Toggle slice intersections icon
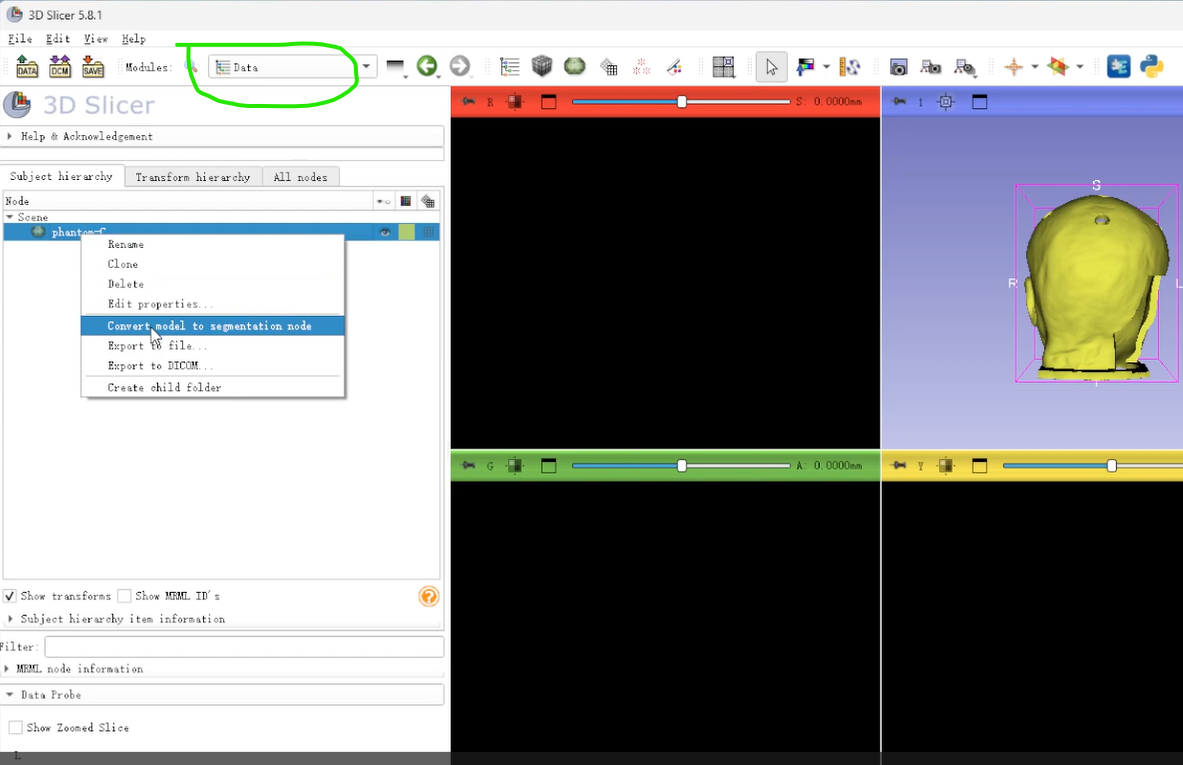The width and height of the screenshot is (1183, 765). click(1059, 67)
